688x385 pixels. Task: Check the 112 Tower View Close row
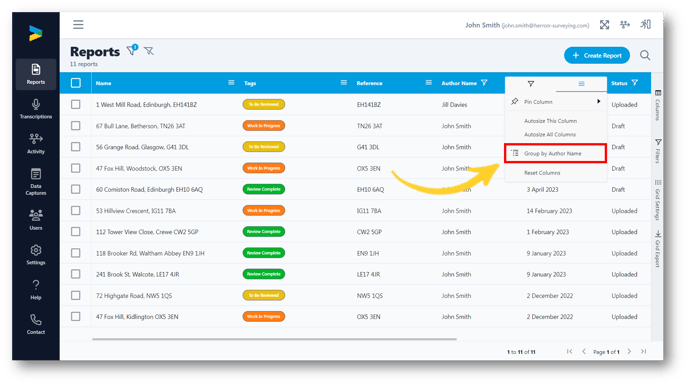pyautogui.click(x=75, y=231)
